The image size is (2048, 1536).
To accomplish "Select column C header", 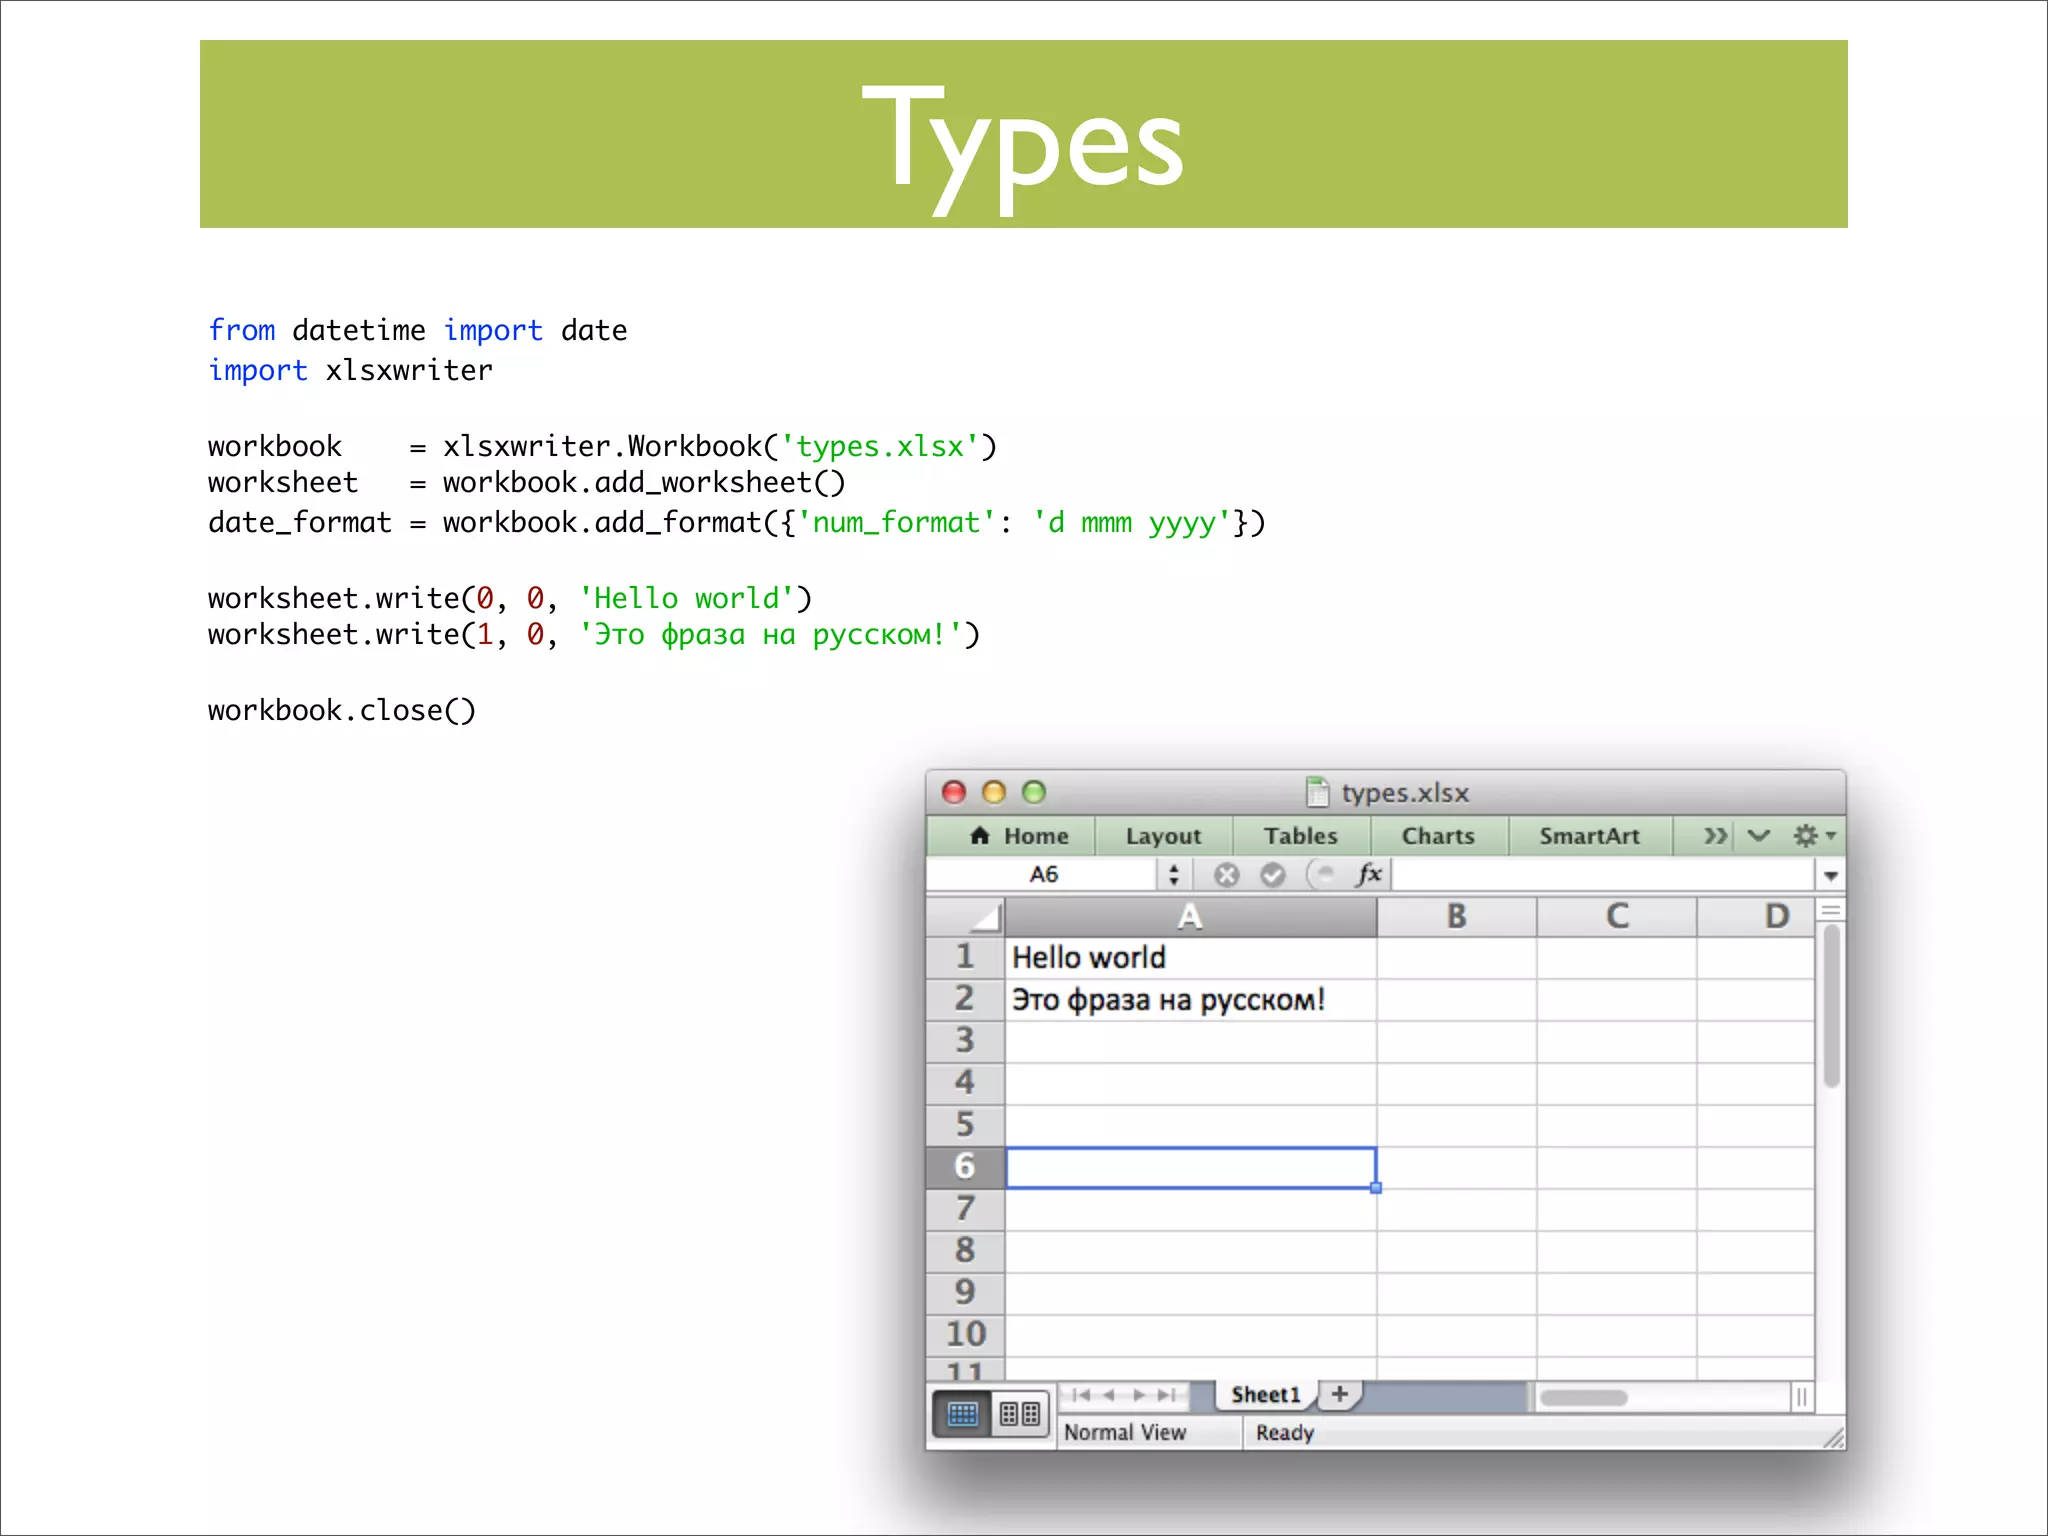I will coord(1616,916).
